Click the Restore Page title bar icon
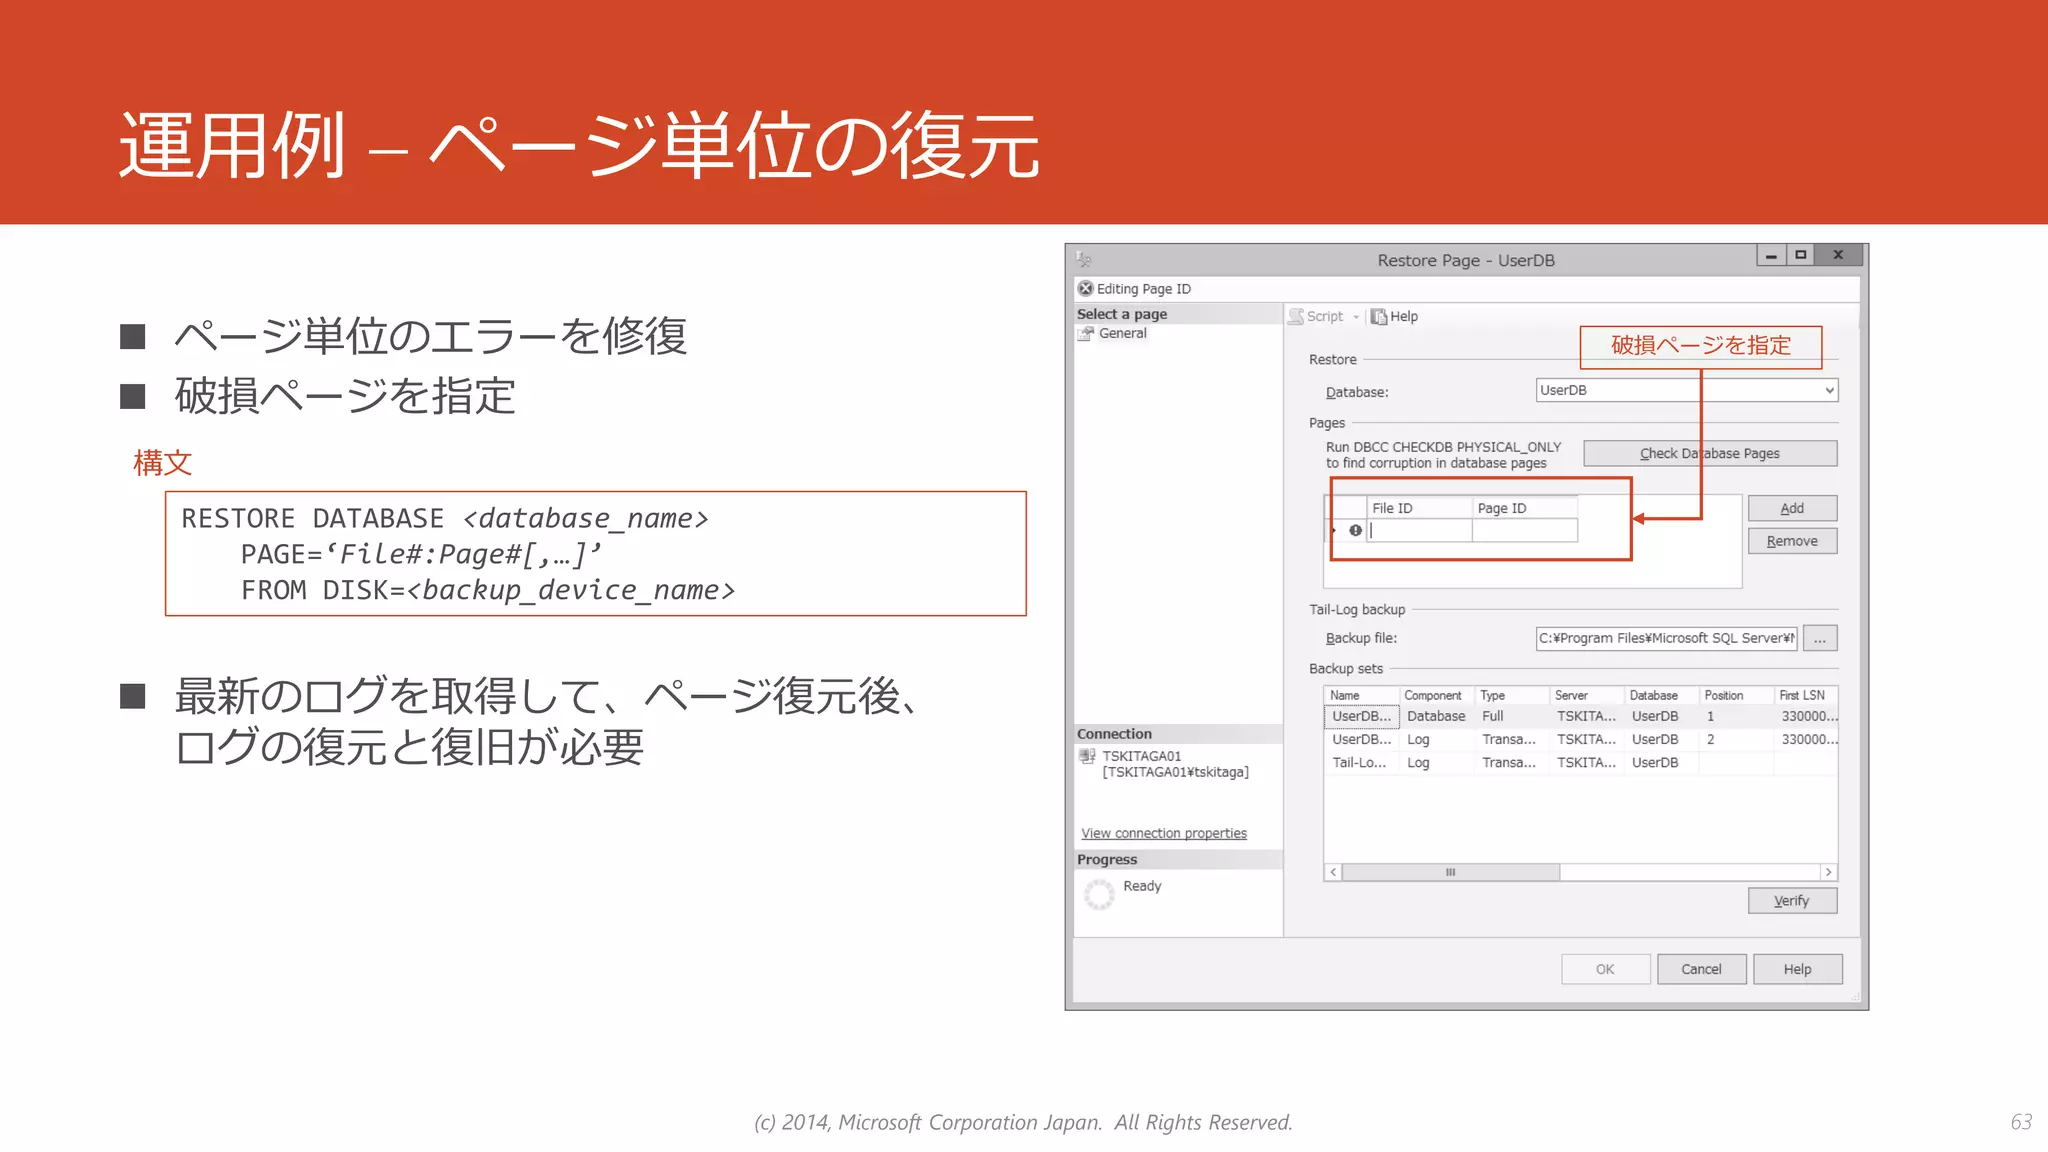This screenshot has width=2048, height=1152. [x=1084, y=260]
